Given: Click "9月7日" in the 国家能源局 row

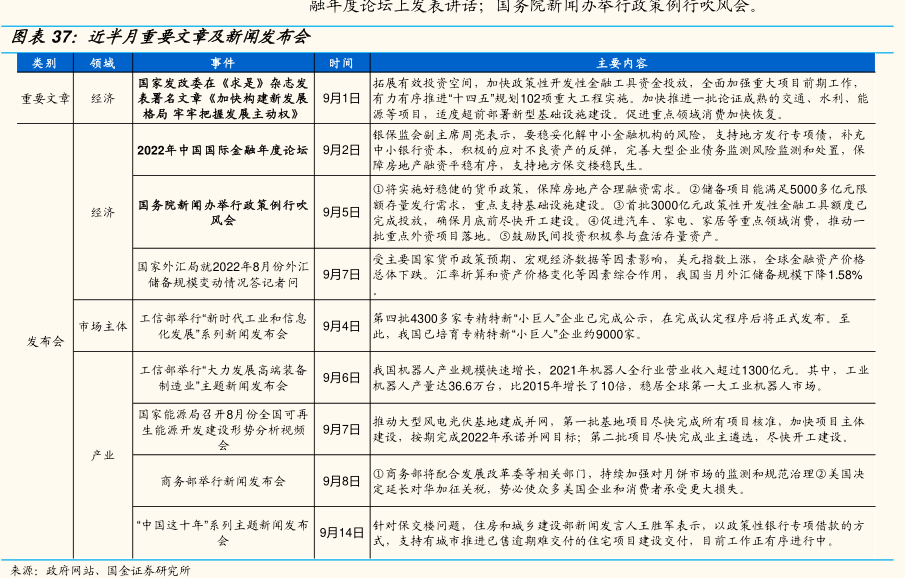Looking at the screenshot, I should coord(341,430).
